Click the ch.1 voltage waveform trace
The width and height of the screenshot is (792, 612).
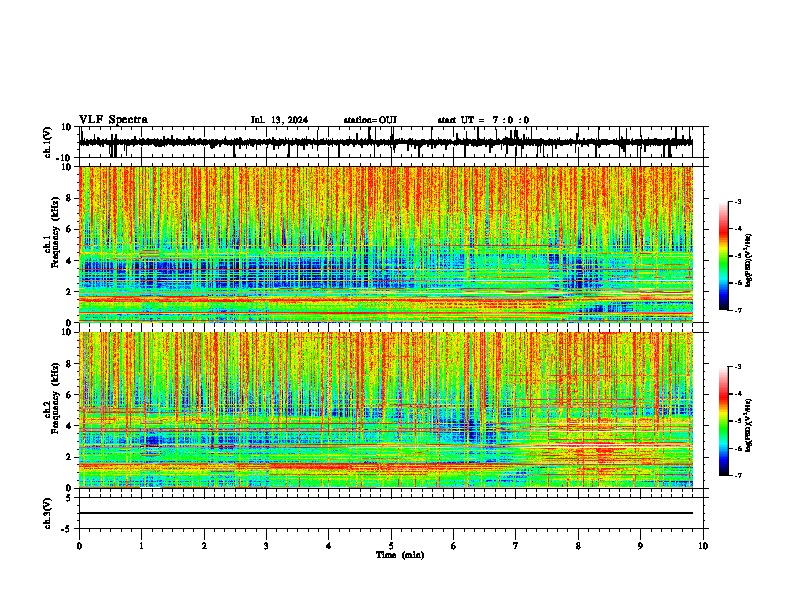(385, 142)
